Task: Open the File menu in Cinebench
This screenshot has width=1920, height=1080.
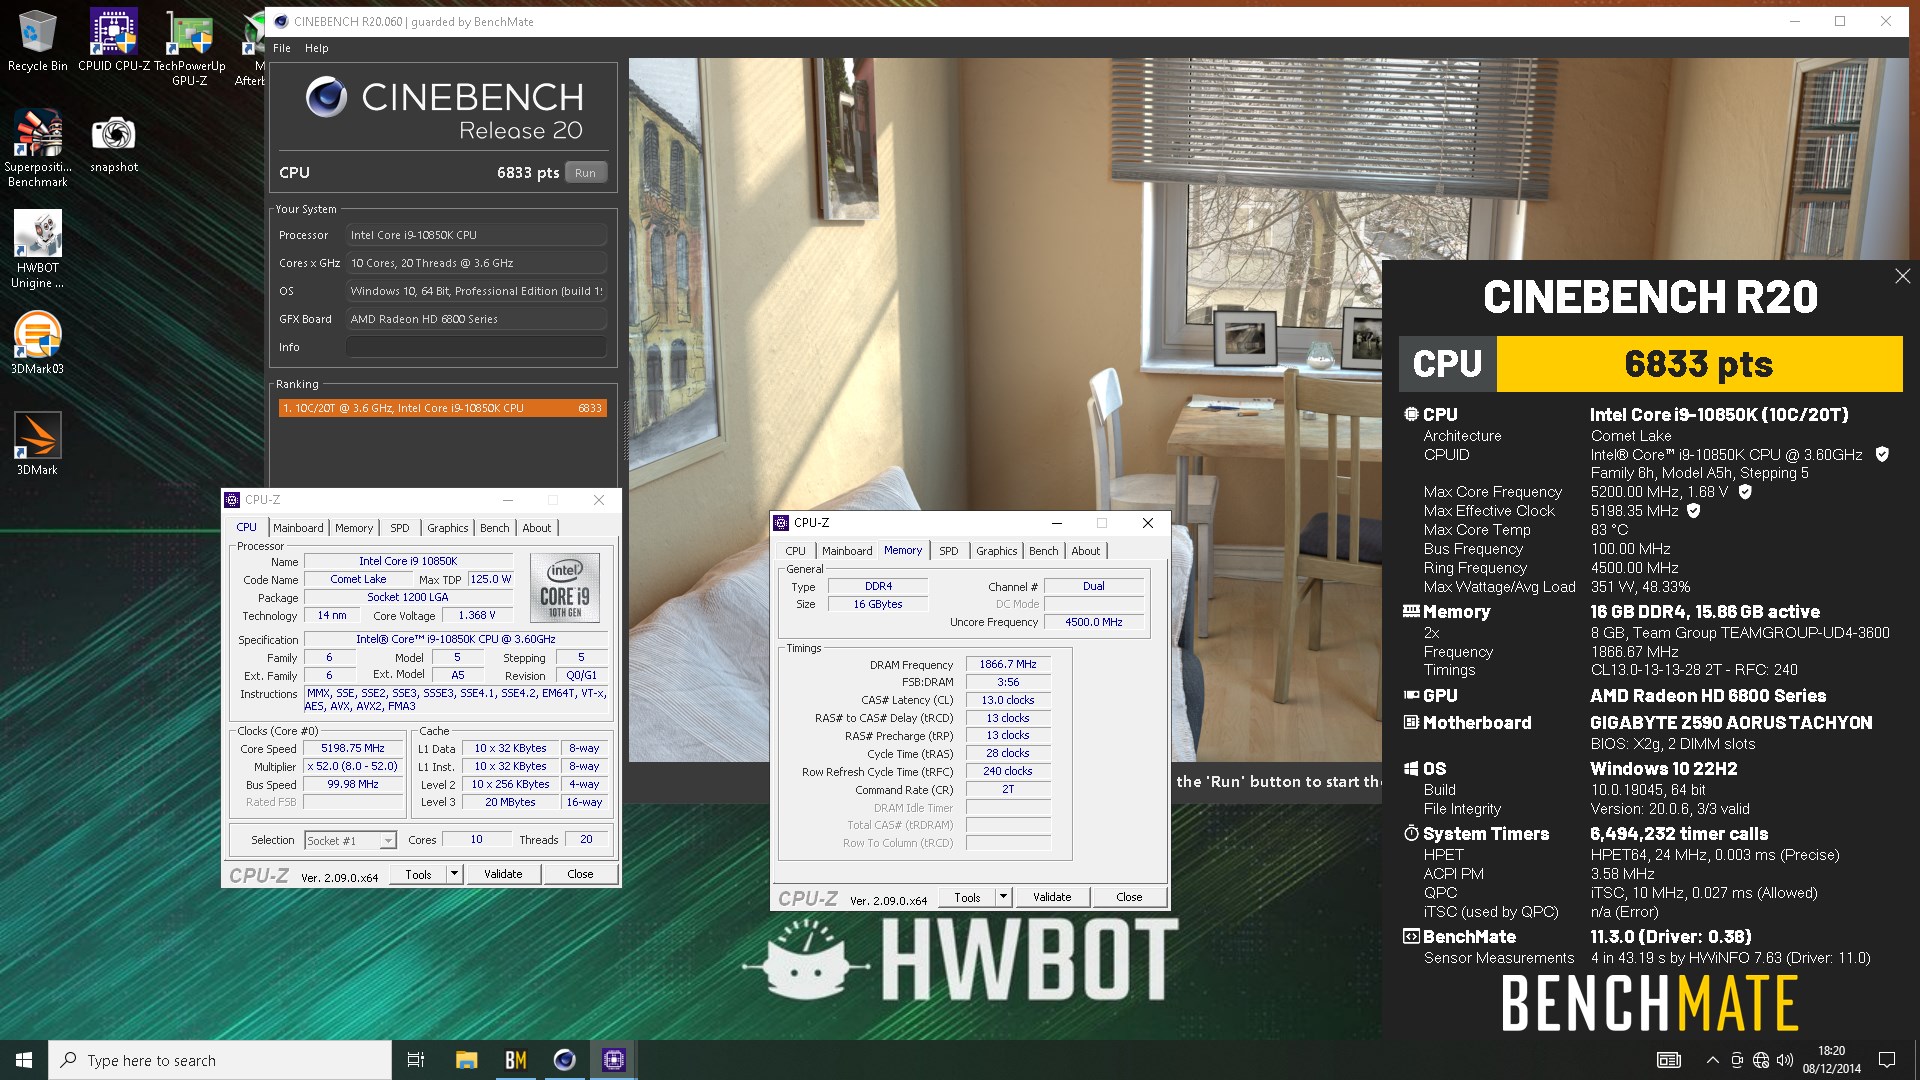Action: pyautogui.click(x=282, y=48)
